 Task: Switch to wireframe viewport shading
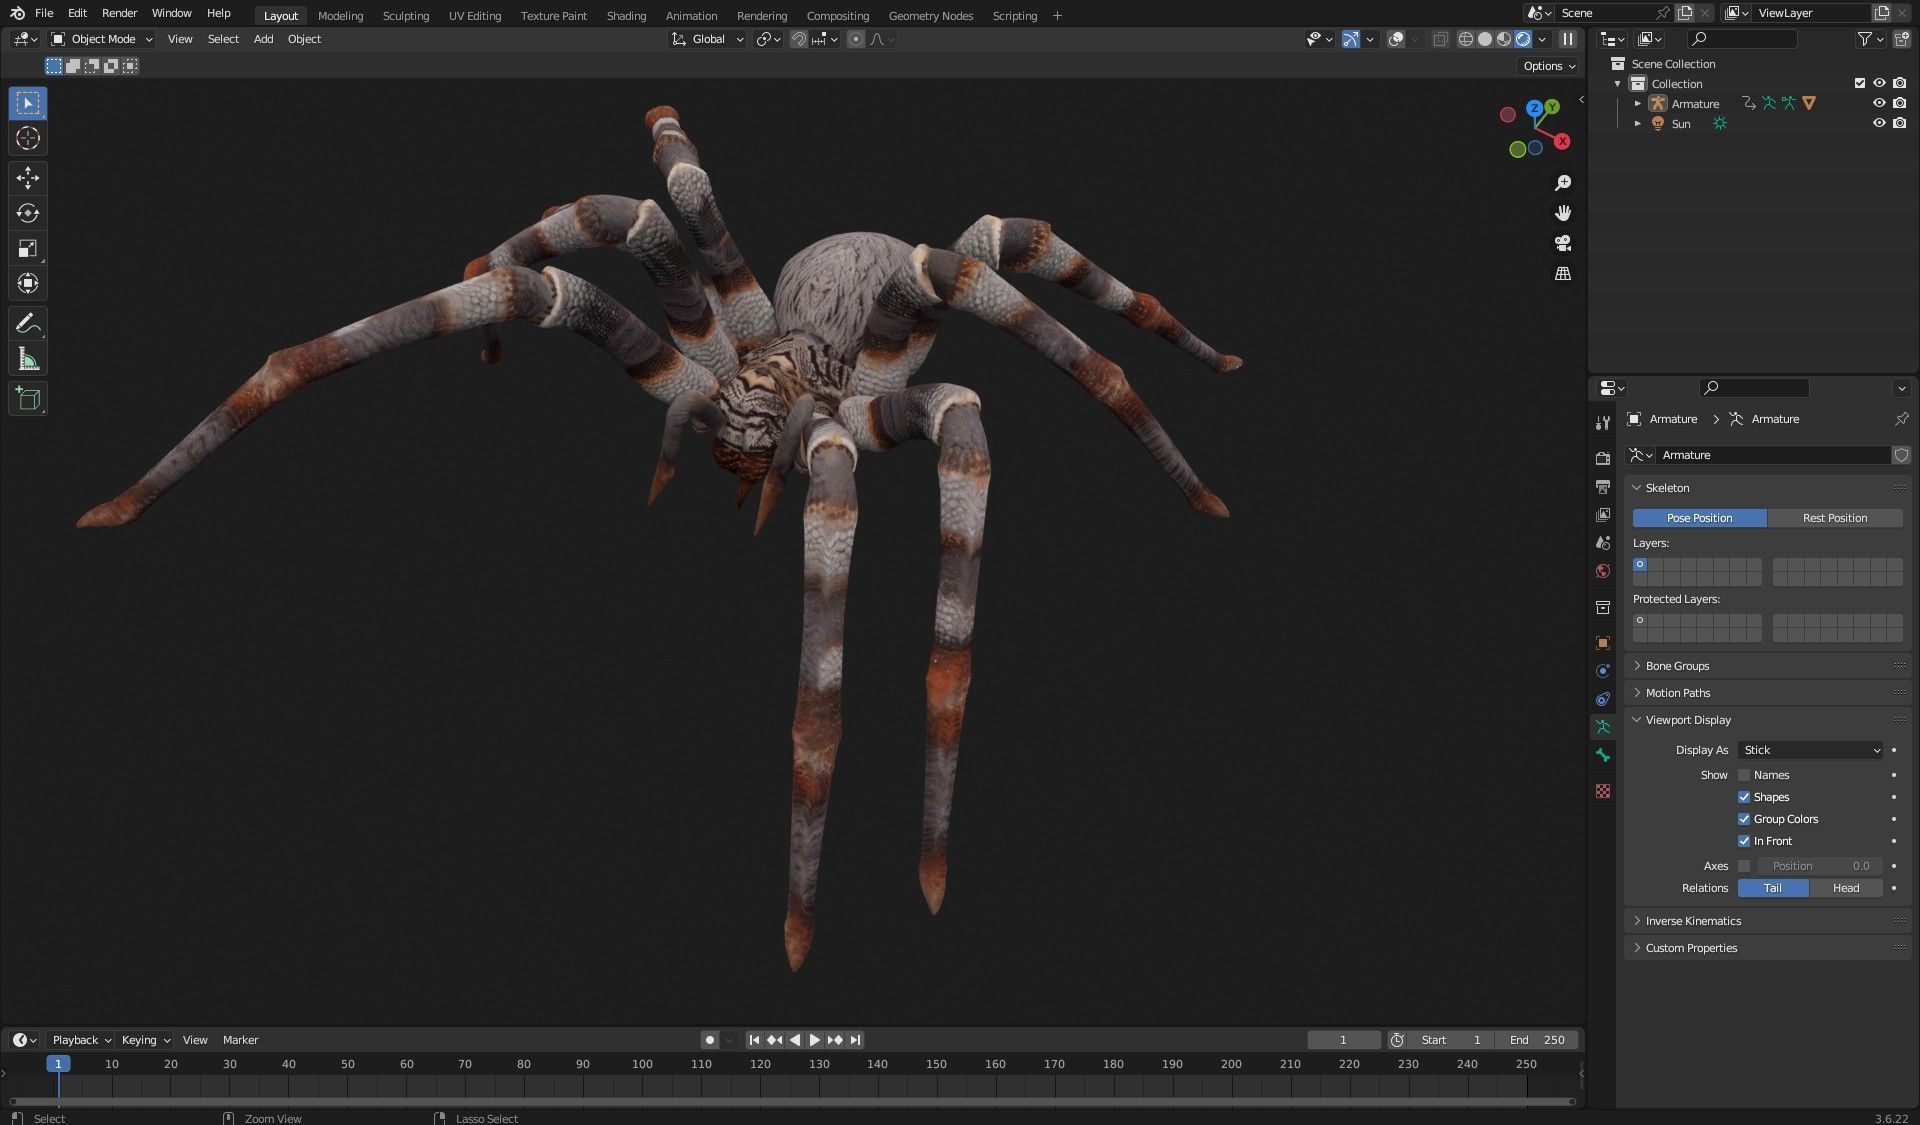(1466, 39)
